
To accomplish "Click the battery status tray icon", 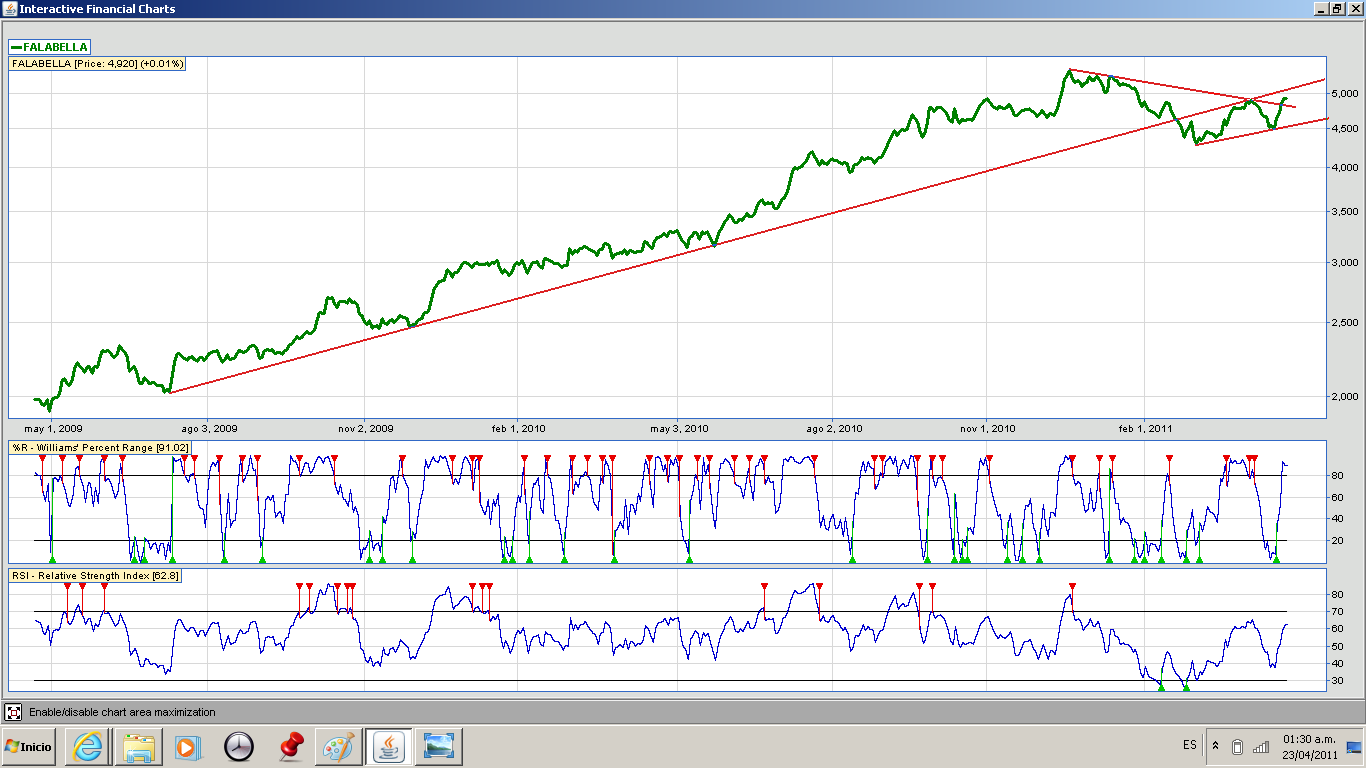I will [x=1237, y=746].
